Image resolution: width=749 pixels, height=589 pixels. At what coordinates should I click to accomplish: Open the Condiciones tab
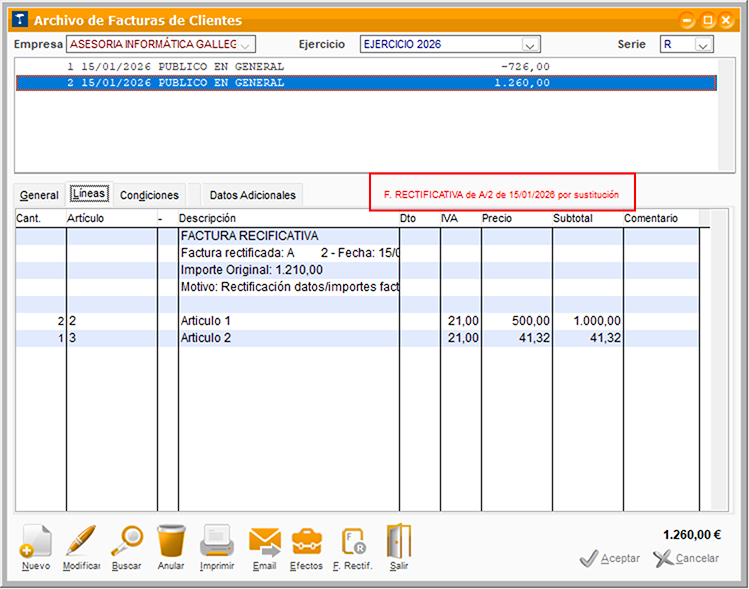coord(149,195)
